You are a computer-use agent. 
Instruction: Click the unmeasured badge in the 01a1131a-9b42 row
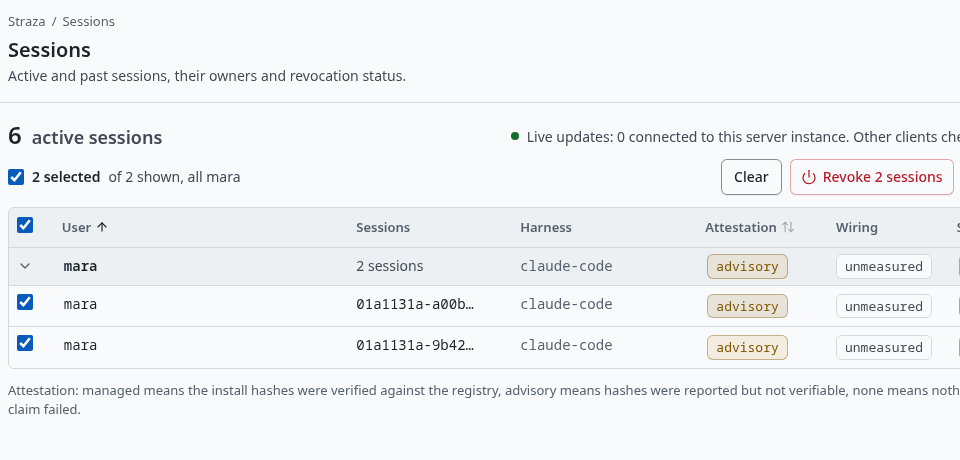883,347
